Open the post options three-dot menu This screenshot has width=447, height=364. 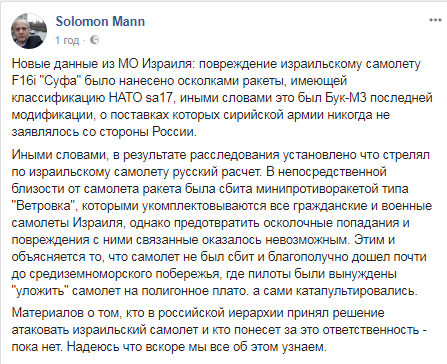[x=435, y=20]
